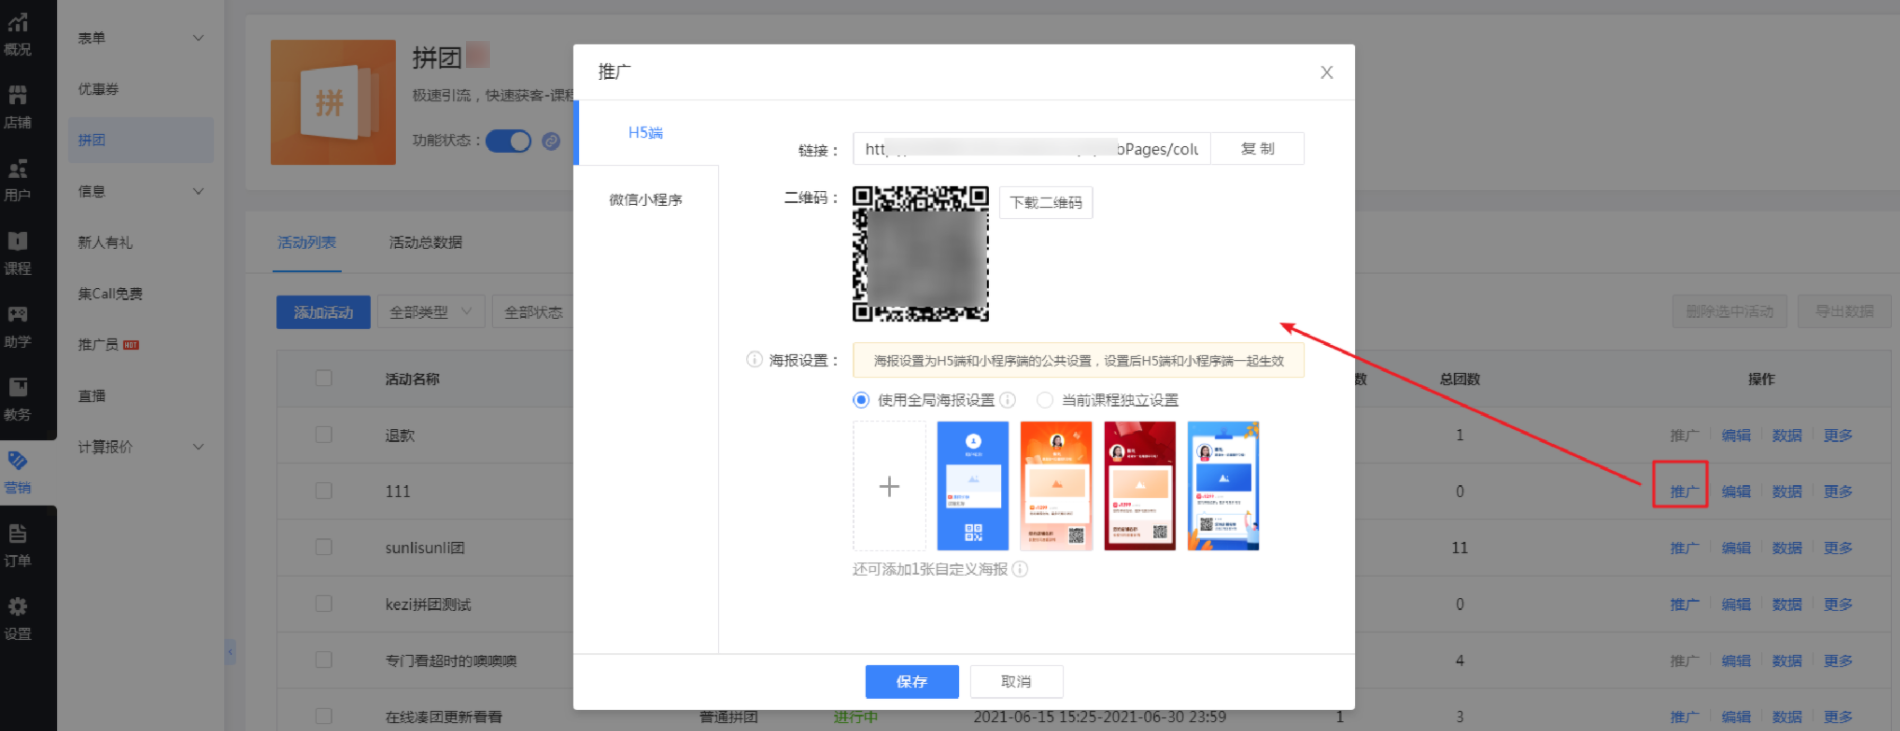Click 数据 link in the kezi拼团测试 row
Viewport: 1900px width, 731px height.
click(x=1787, y=604)
